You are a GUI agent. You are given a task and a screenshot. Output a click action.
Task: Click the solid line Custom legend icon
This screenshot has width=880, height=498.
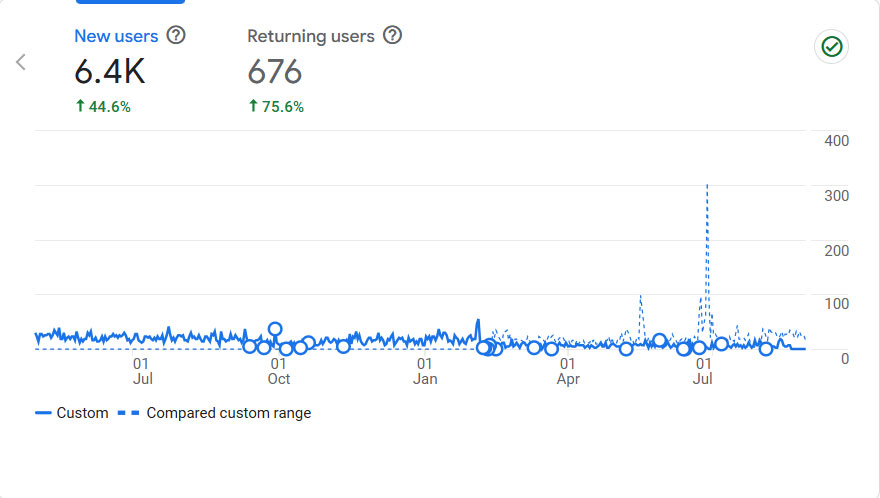tap(43, 413)
